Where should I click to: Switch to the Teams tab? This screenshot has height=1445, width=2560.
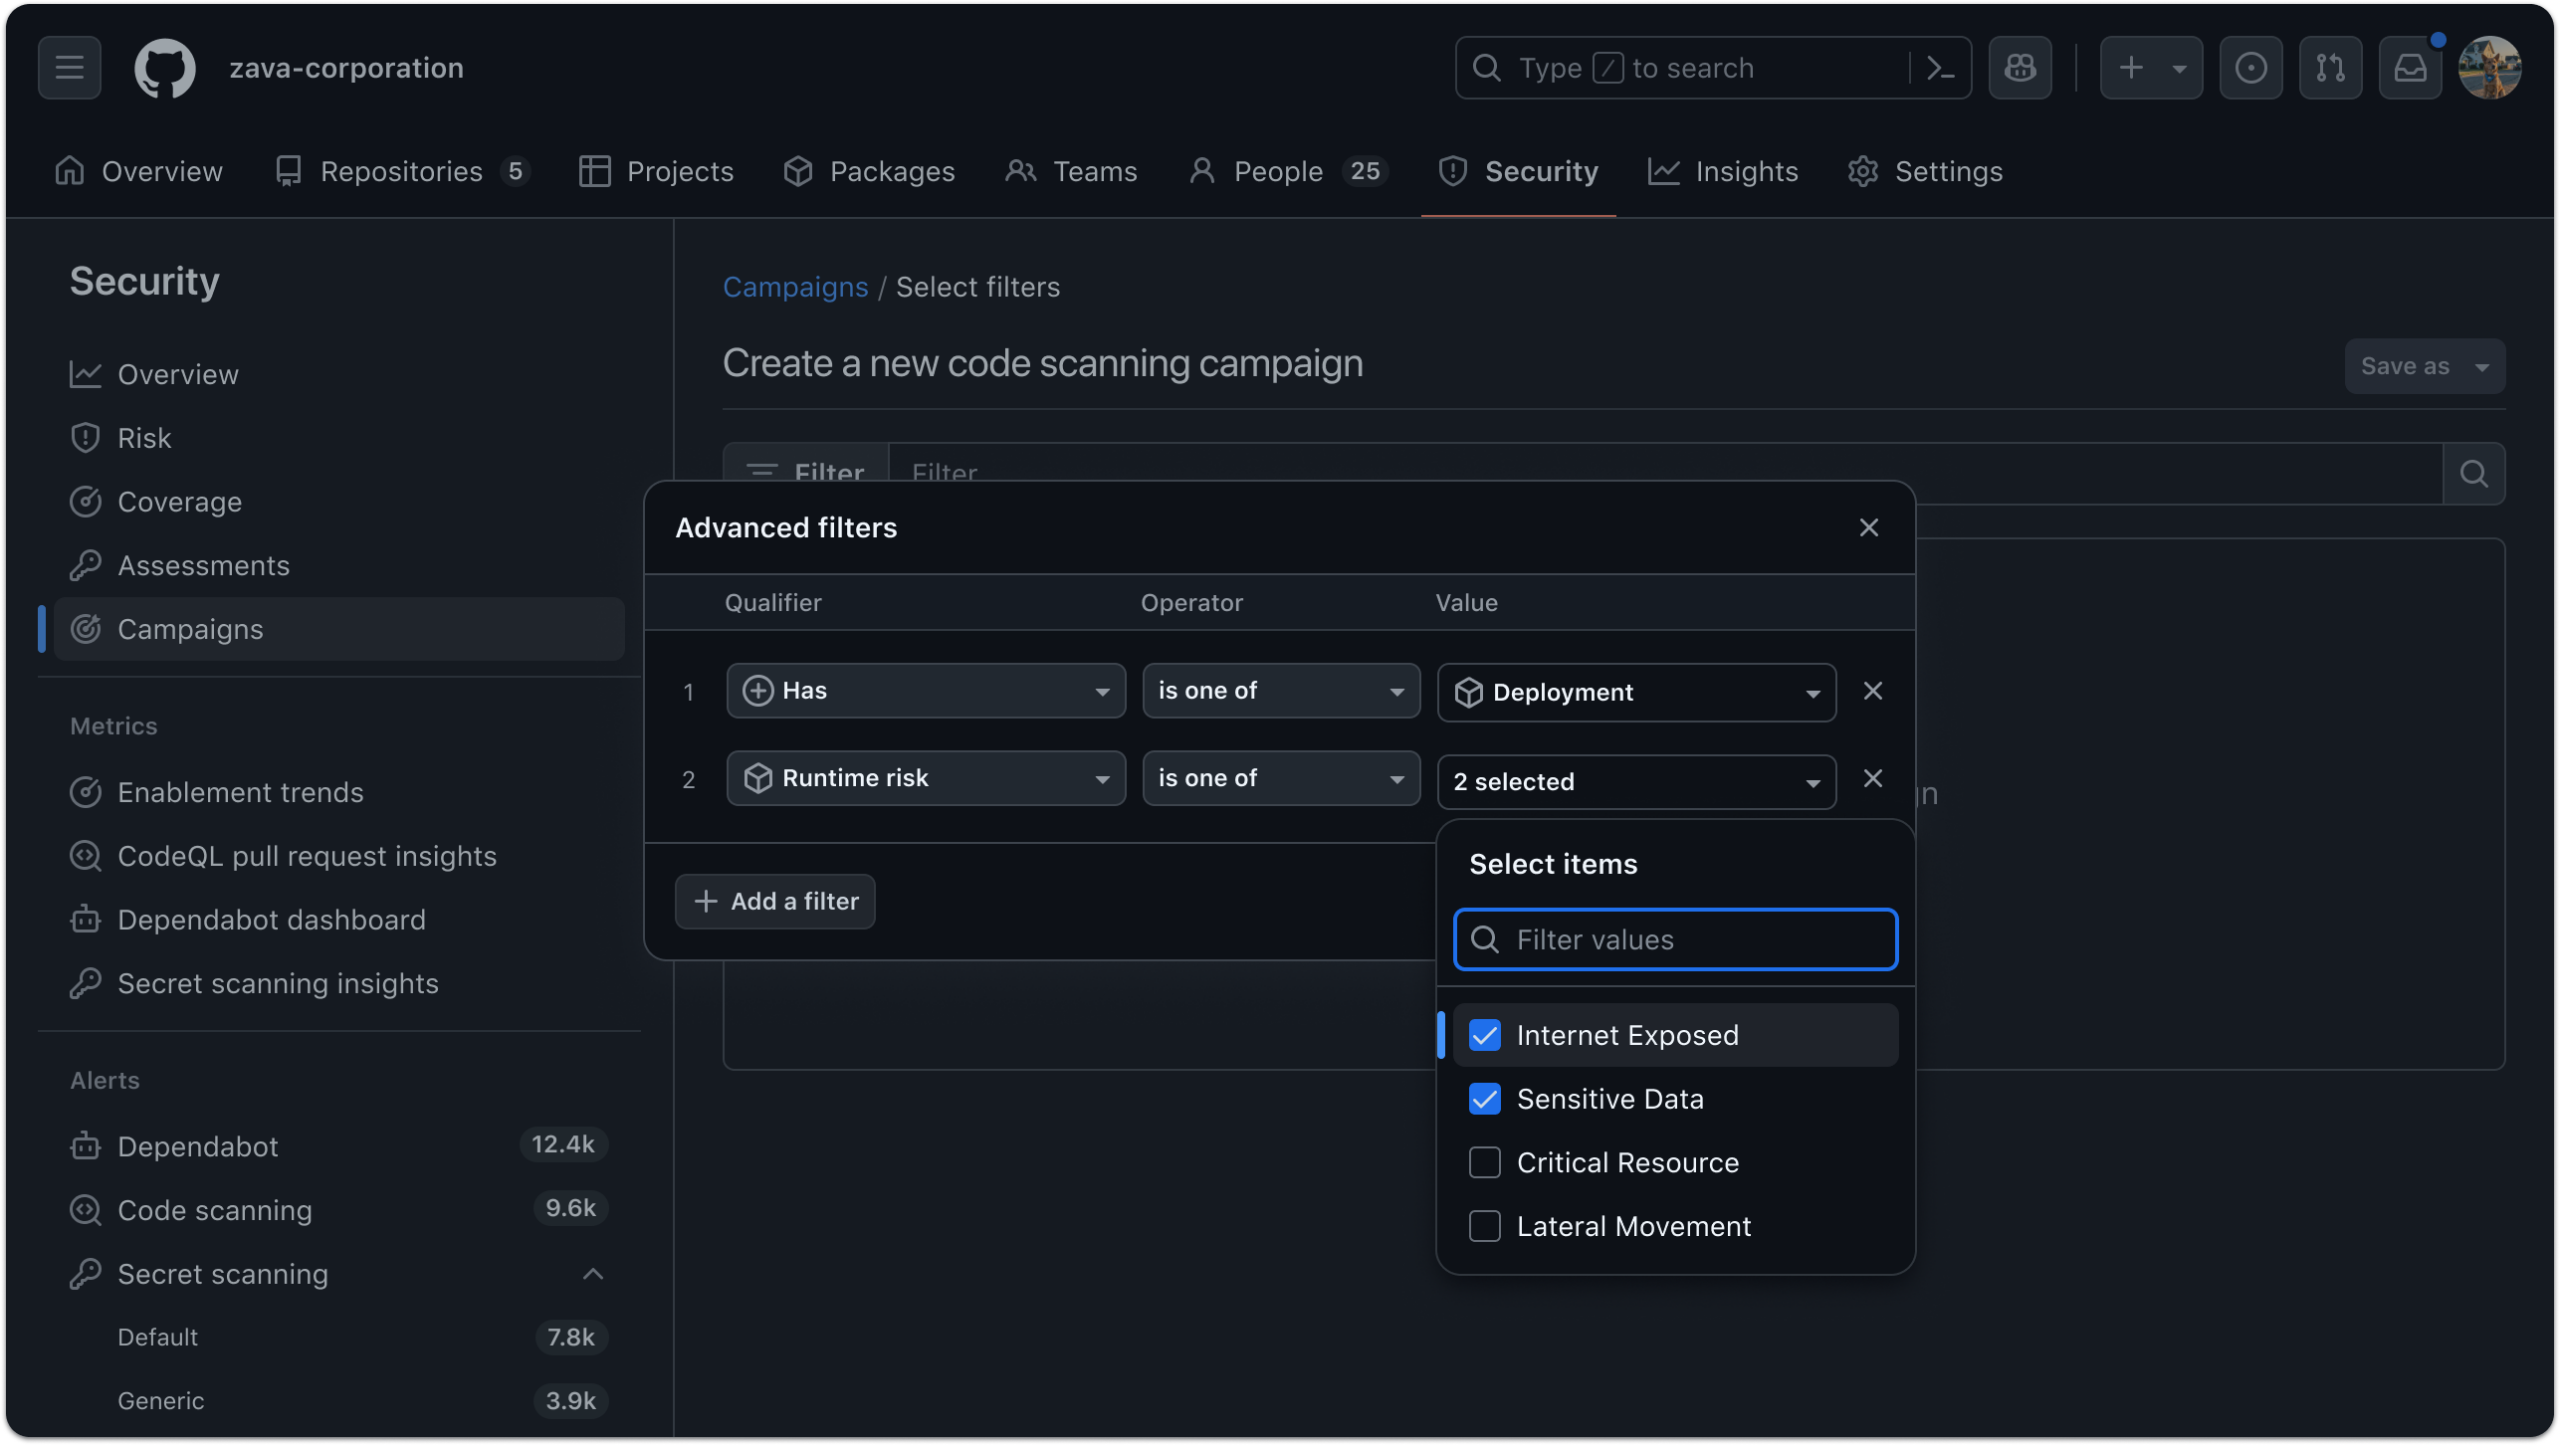click(x=1071, y=171)
